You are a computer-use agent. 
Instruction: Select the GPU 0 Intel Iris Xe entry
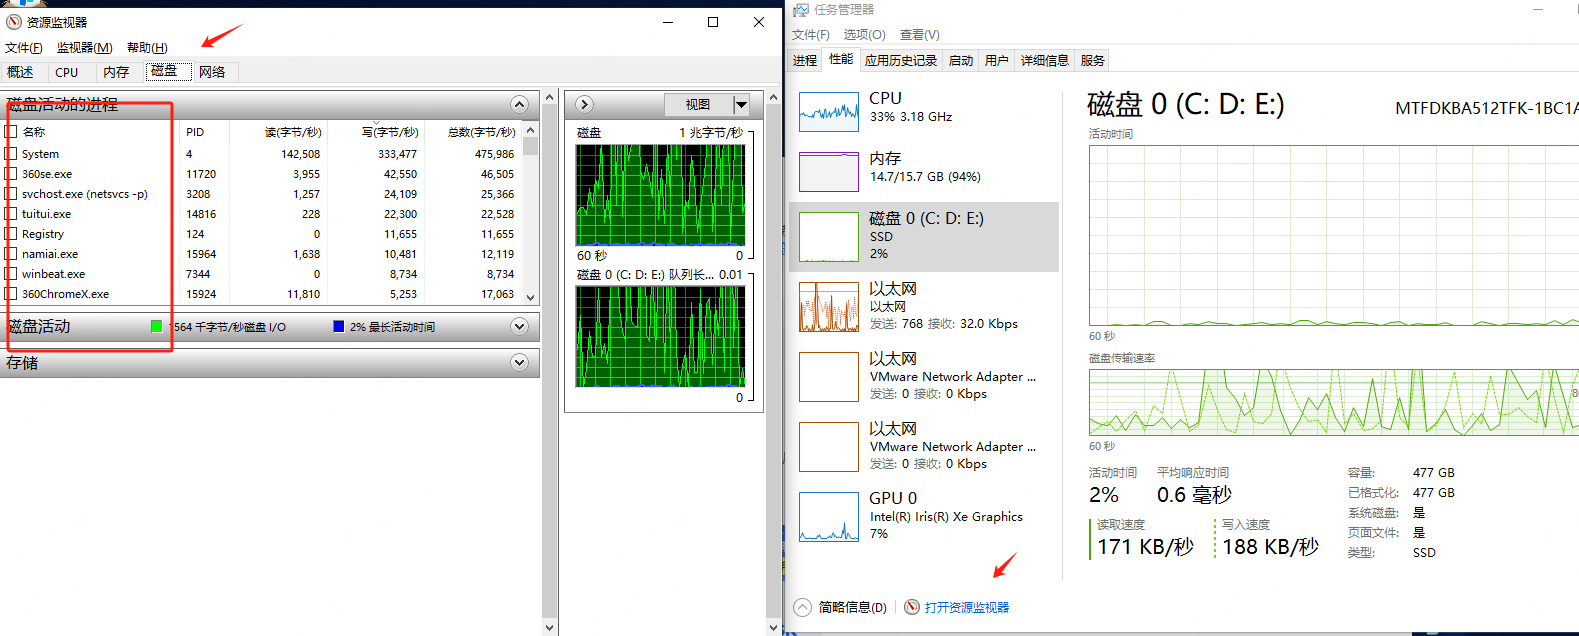point(924,516)
